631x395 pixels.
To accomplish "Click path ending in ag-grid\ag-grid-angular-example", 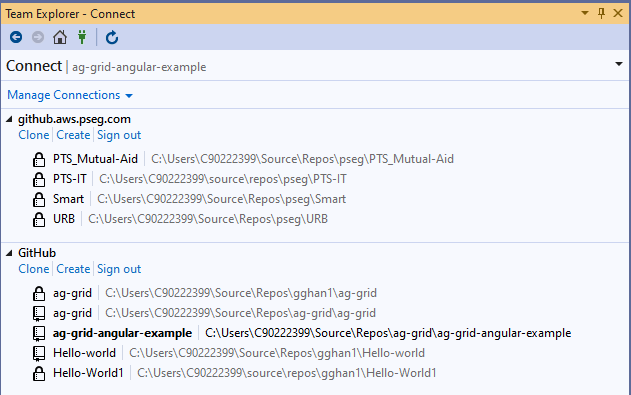I will point(388,333).
